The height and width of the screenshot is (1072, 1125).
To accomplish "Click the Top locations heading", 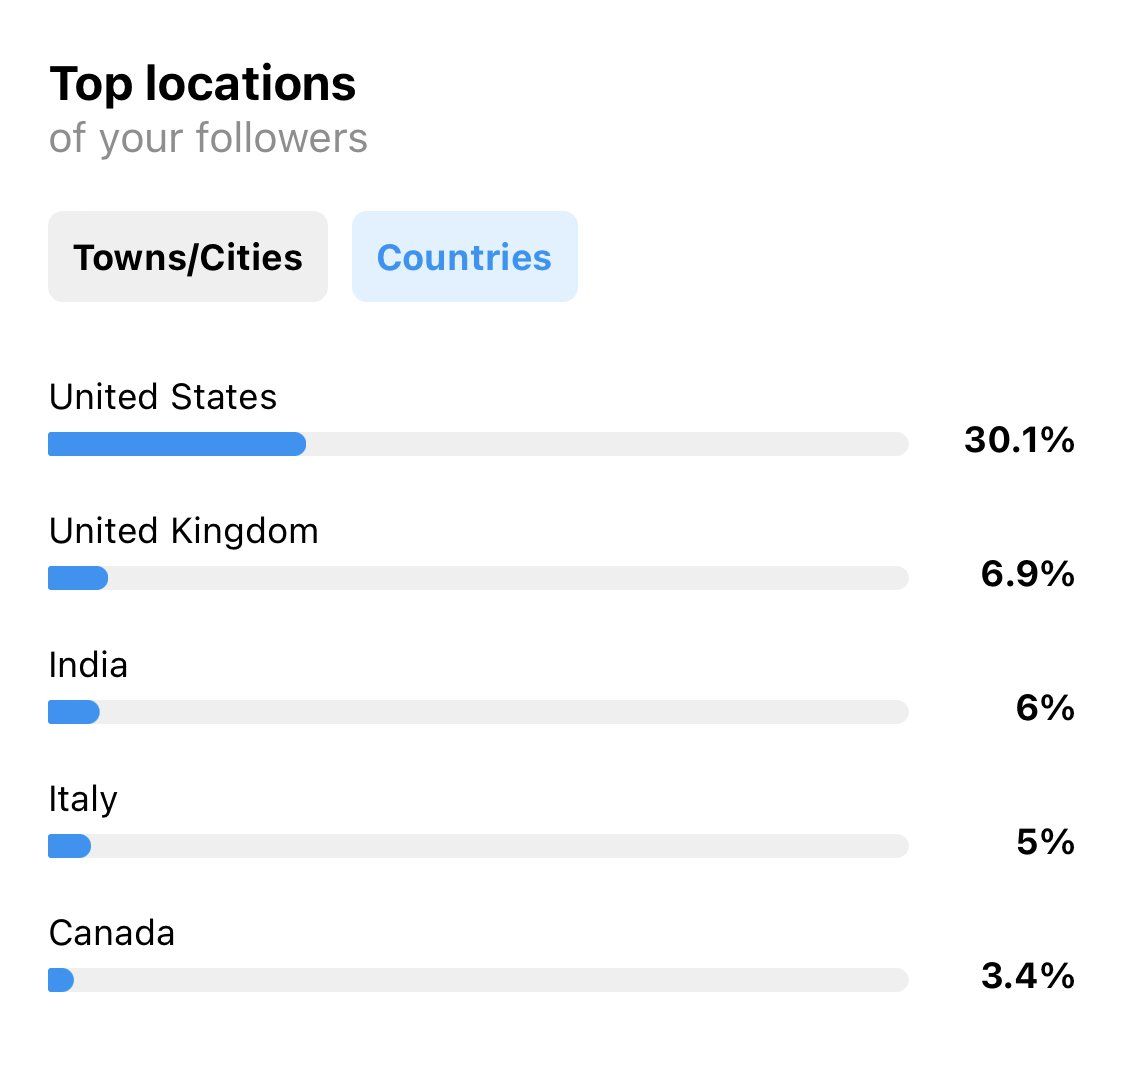I will [203, 84].
